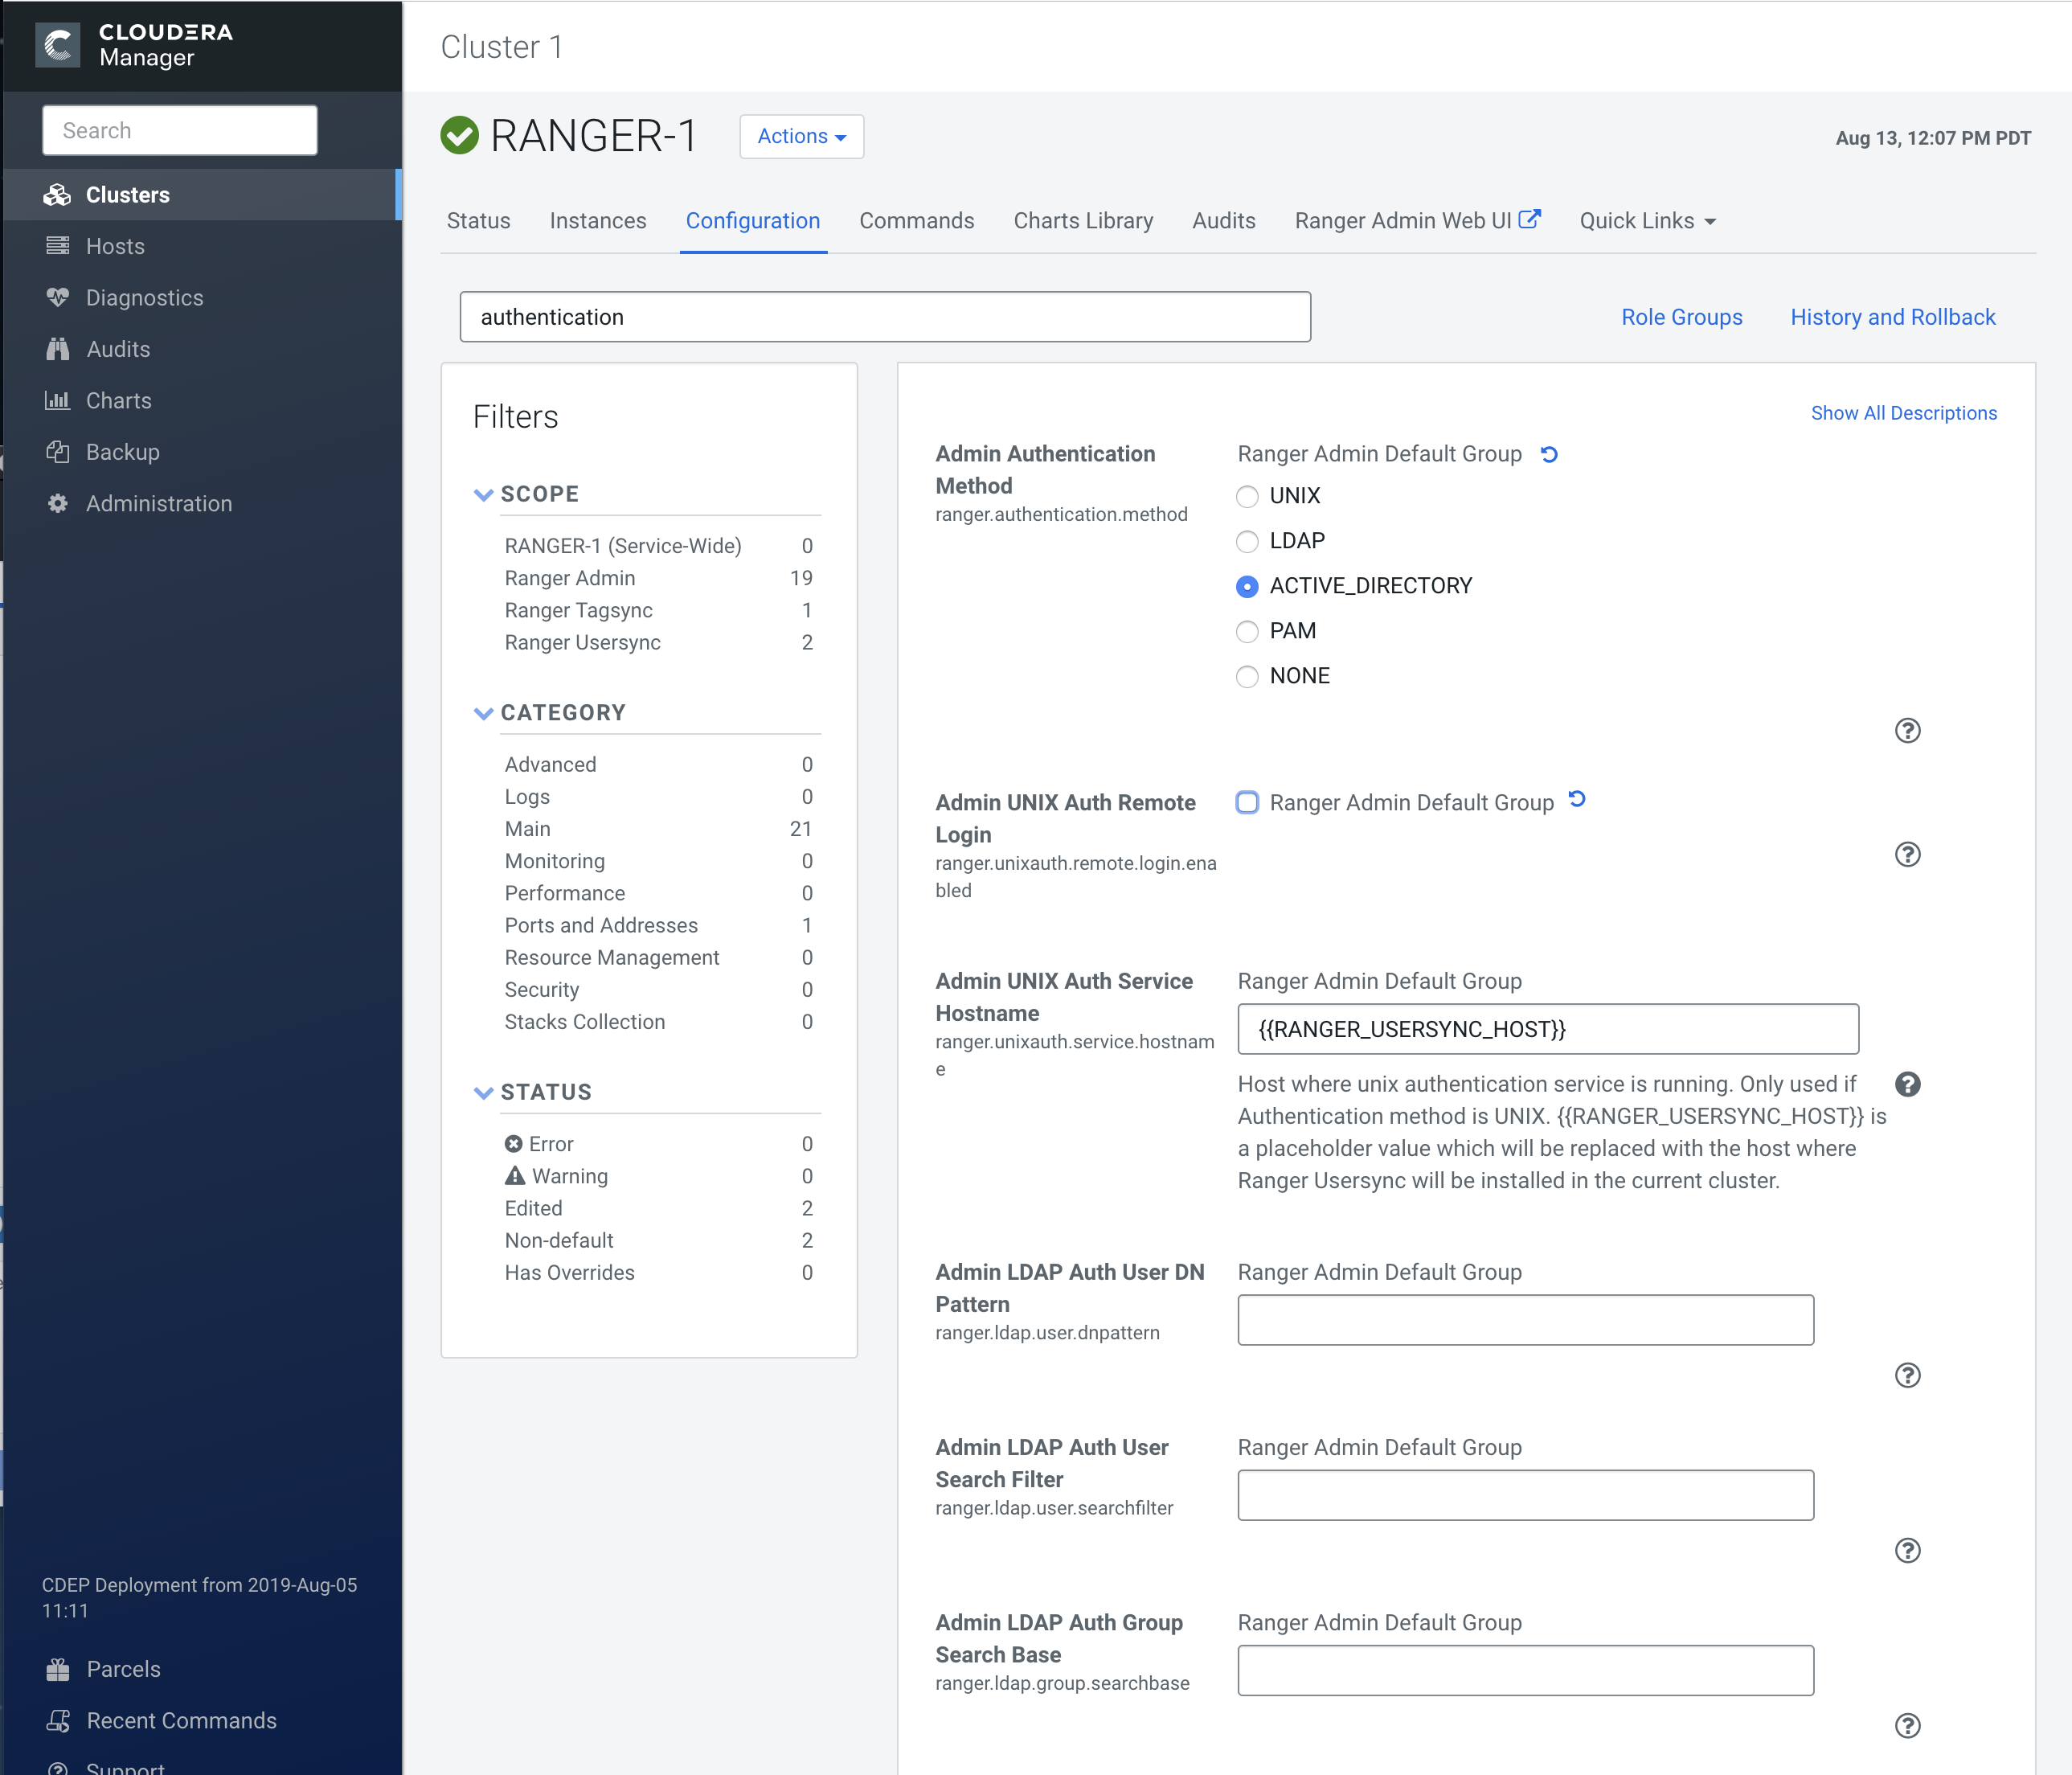This screenshot has width=2072, height=1775.
Task: Click Ranger Admin Web UI external link icon
Action: [x=1530, y=219]
